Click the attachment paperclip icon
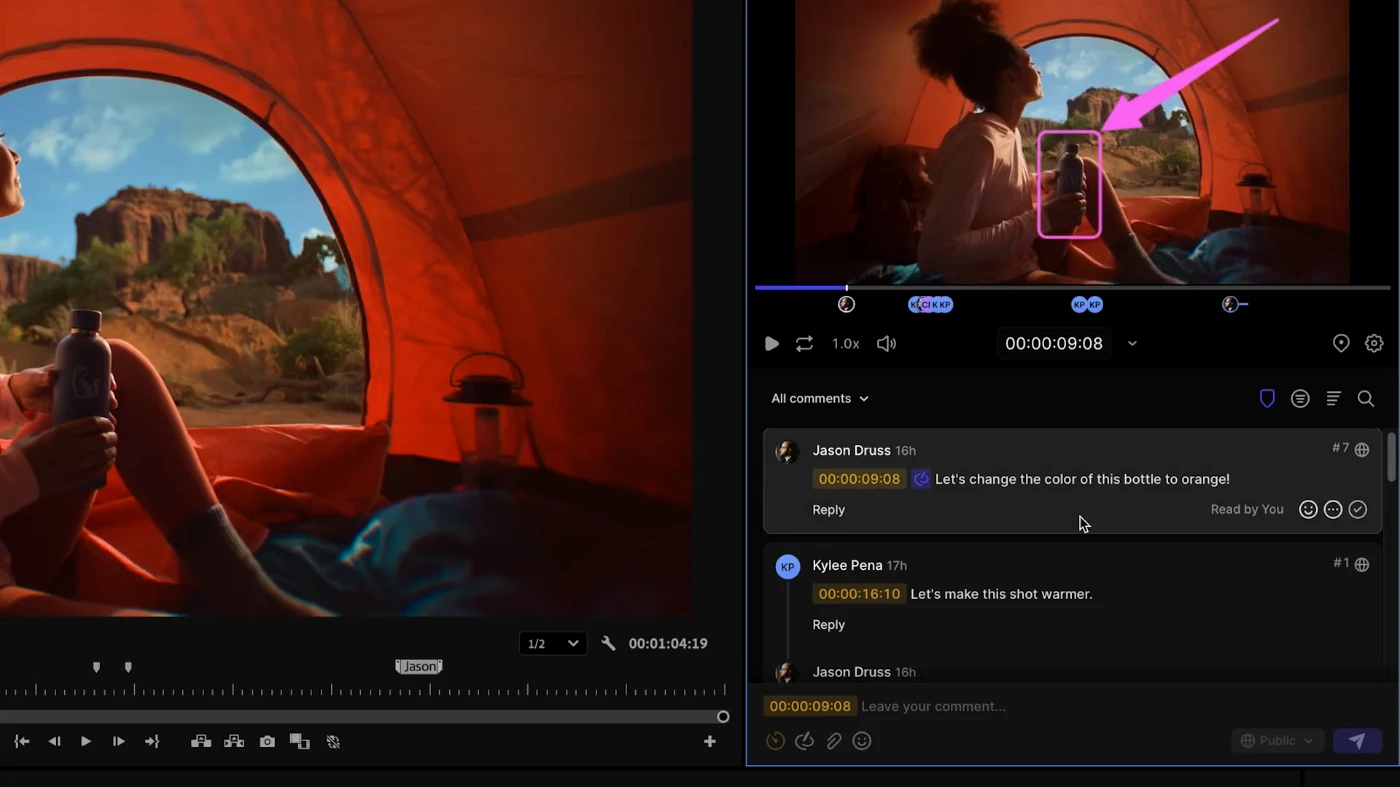 833,741
